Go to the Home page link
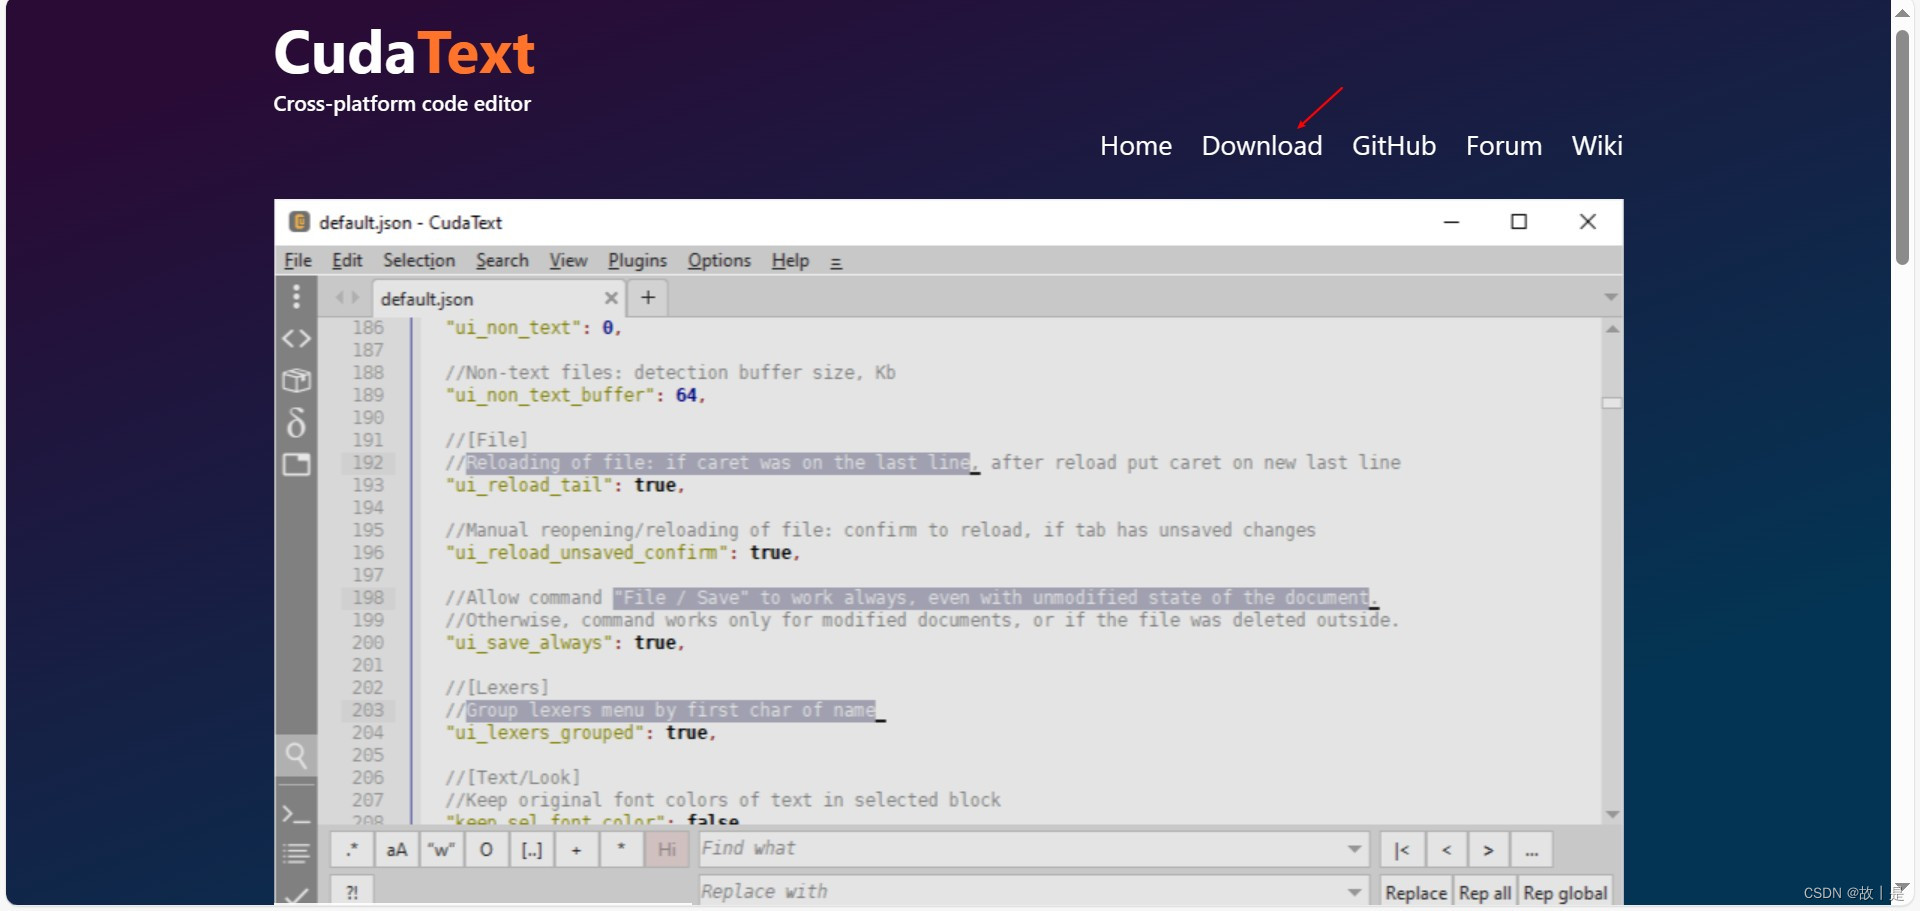This screenshot has width=1920, height=911. point(1136,146)
